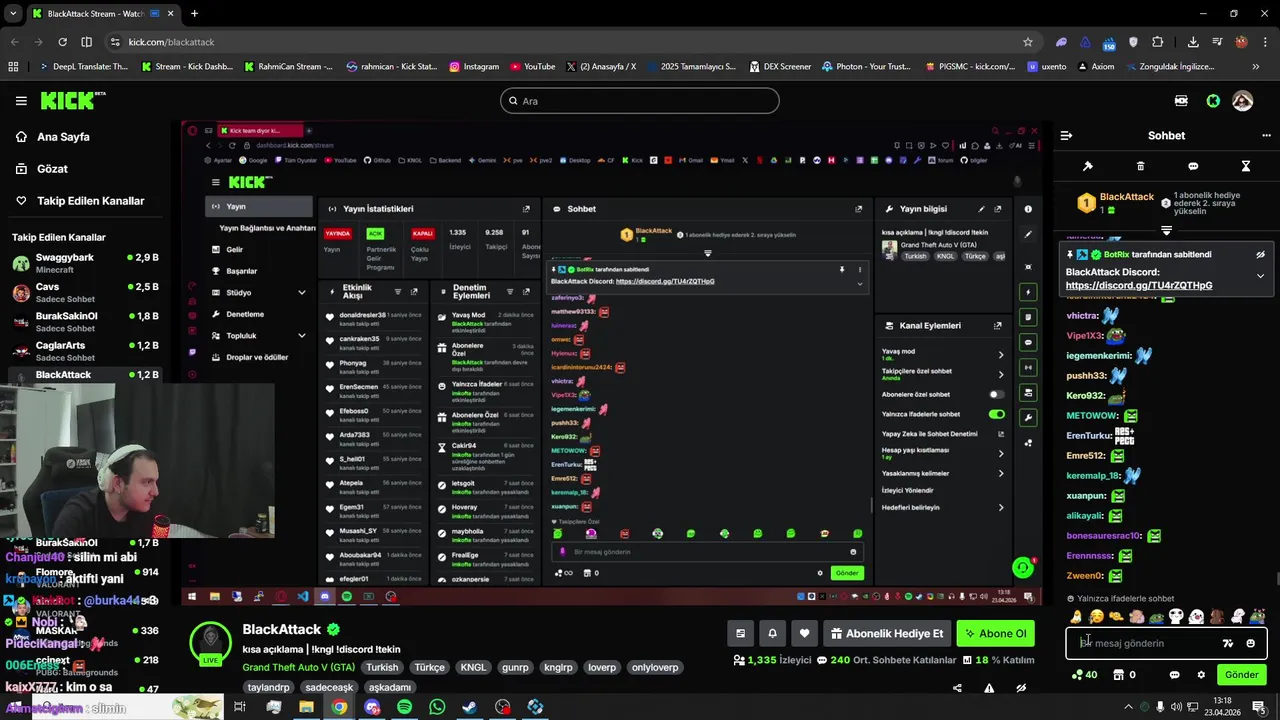This screenshot has width=1280, height=720.
Task: Click the hourglass icon in the chat toolbar
Action: pyautogui.click(x=1246, y=166)
